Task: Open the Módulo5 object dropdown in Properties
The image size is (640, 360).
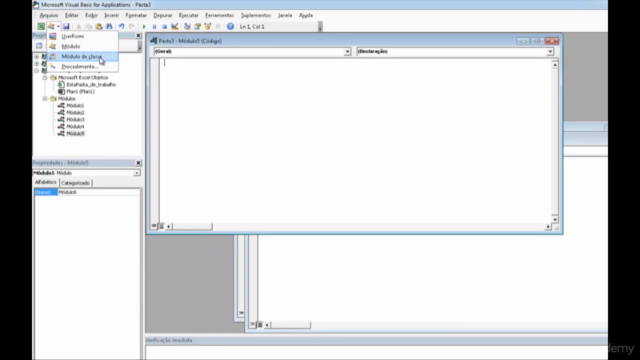Action: [x=137, y=173]
